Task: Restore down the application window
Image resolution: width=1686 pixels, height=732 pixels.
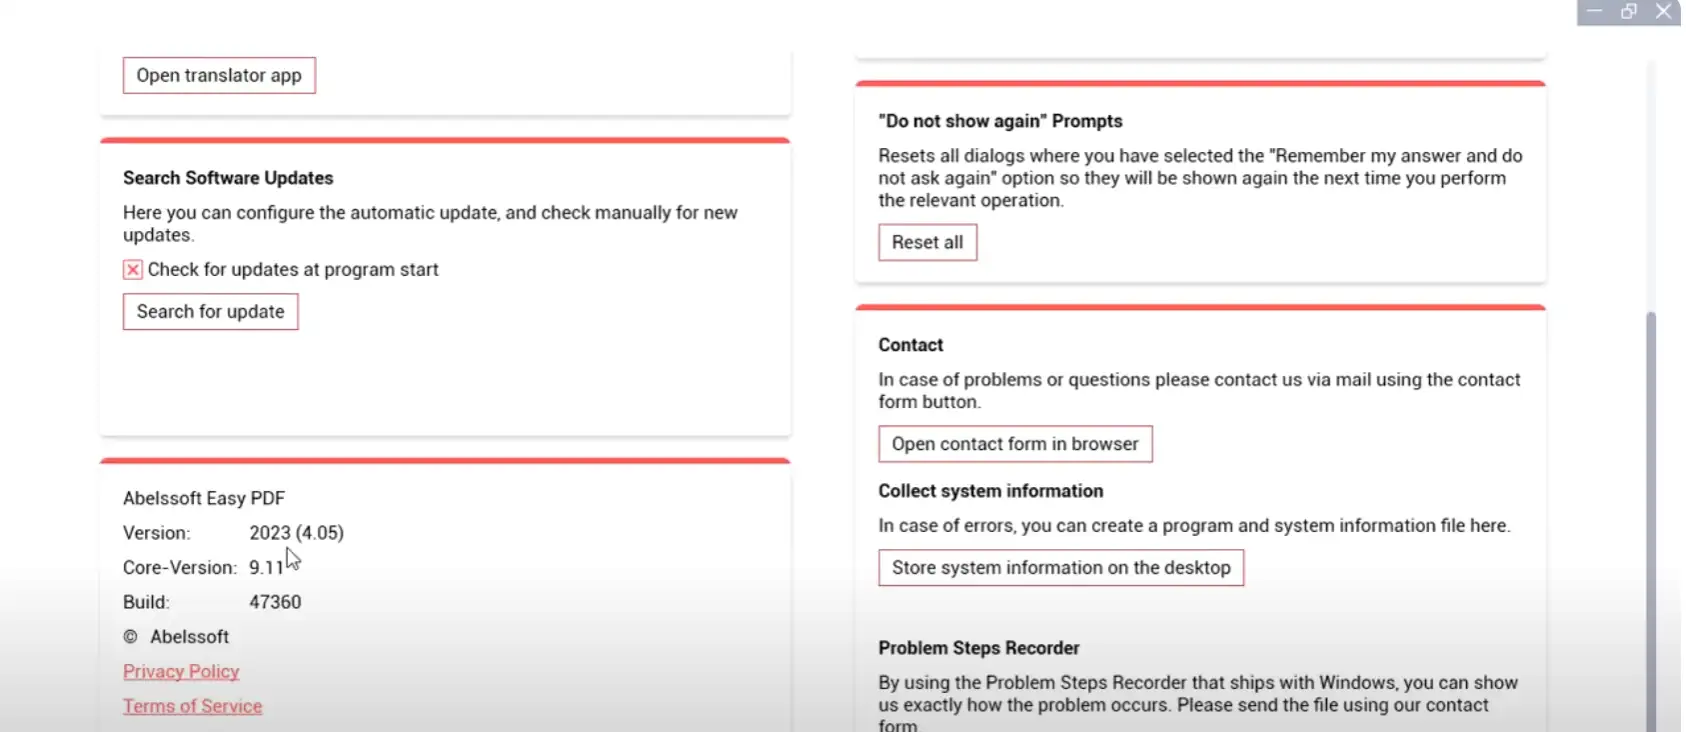Action: (x=1629, y=12)
